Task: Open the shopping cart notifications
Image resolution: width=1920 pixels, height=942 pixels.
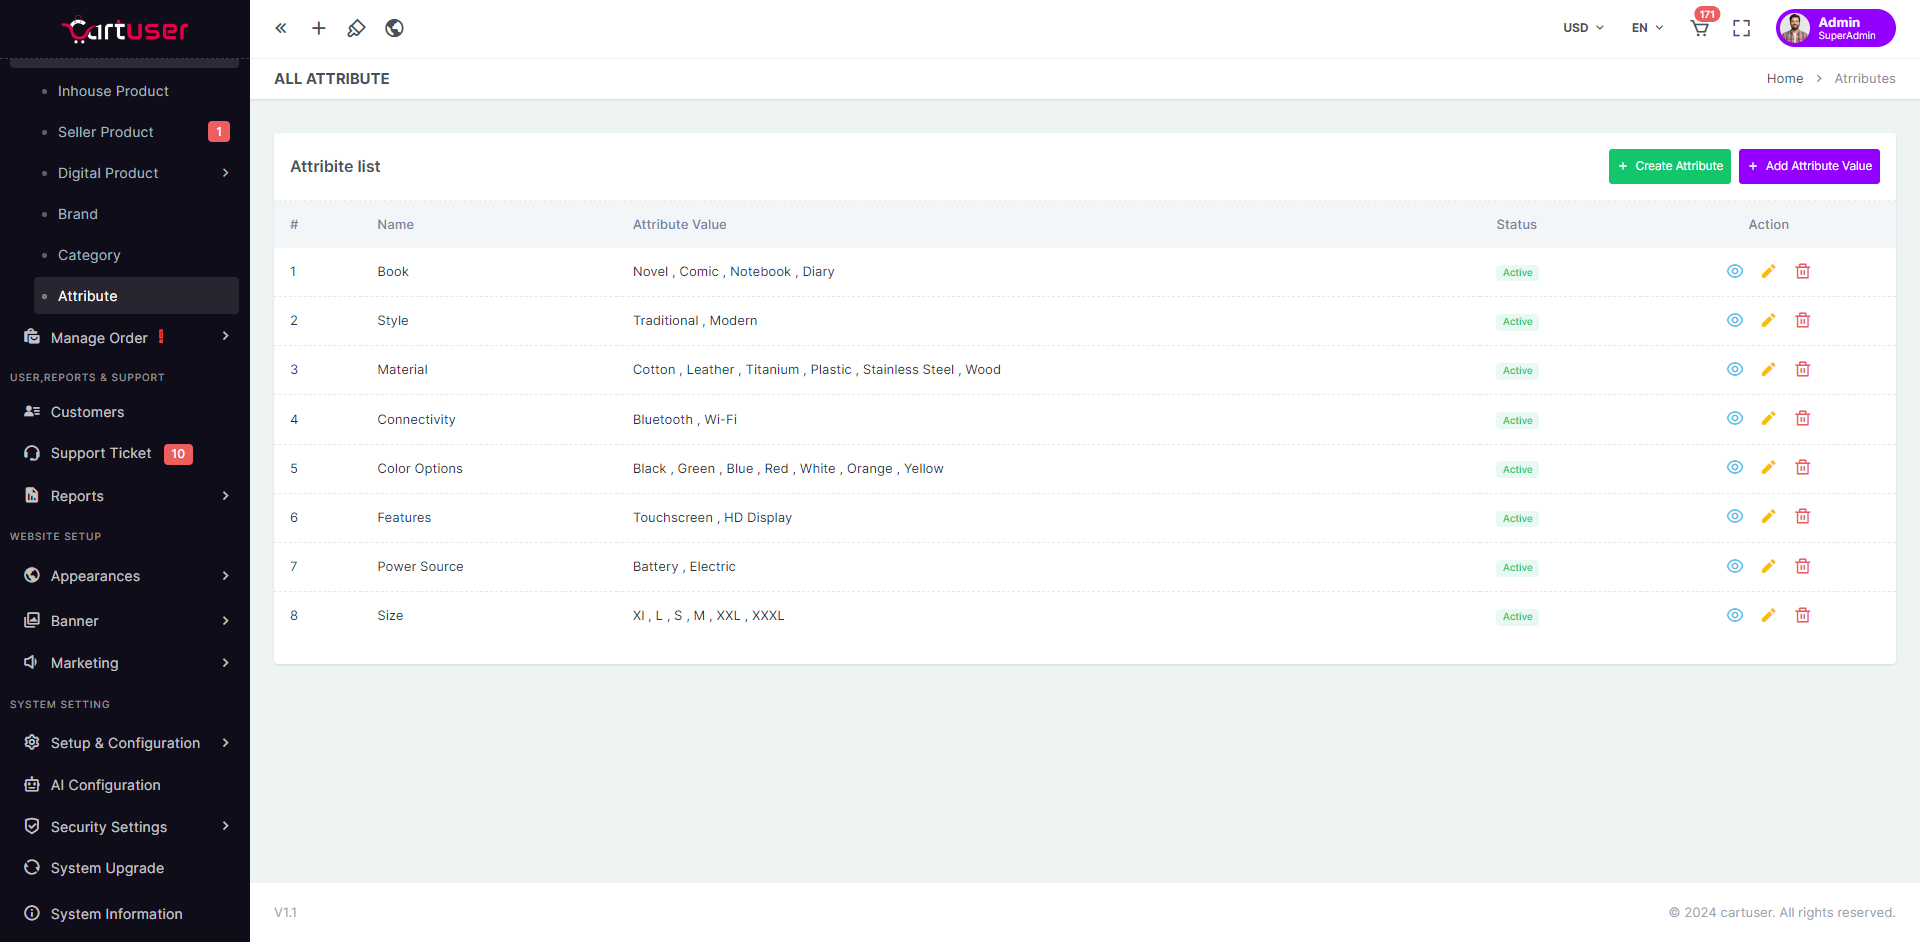Action: (x=1700, y=28)
